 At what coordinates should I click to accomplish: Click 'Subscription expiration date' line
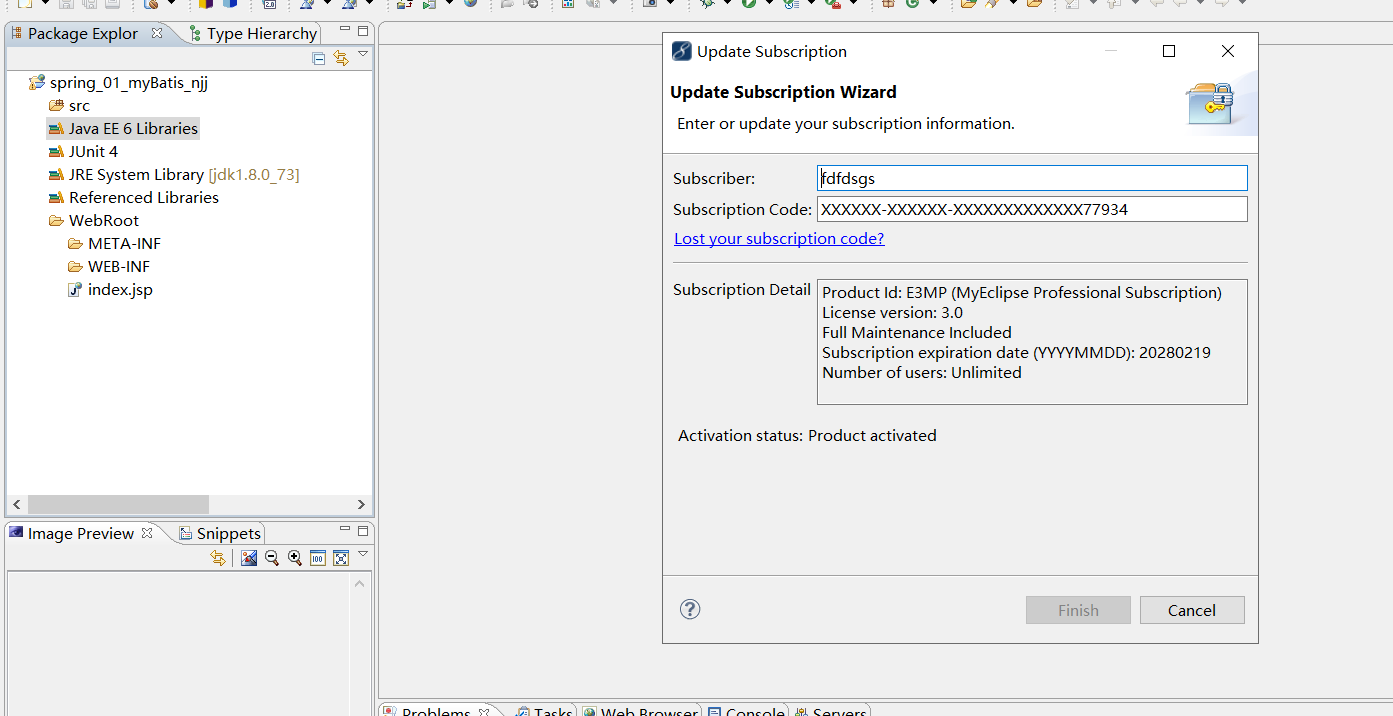coord(1016,352)
